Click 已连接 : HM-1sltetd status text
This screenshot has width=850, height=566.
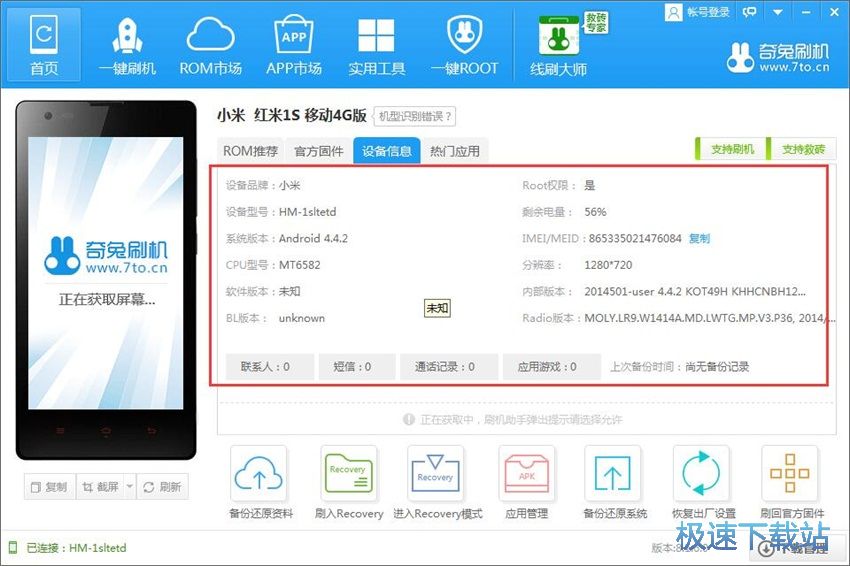[x=76, y=548]
